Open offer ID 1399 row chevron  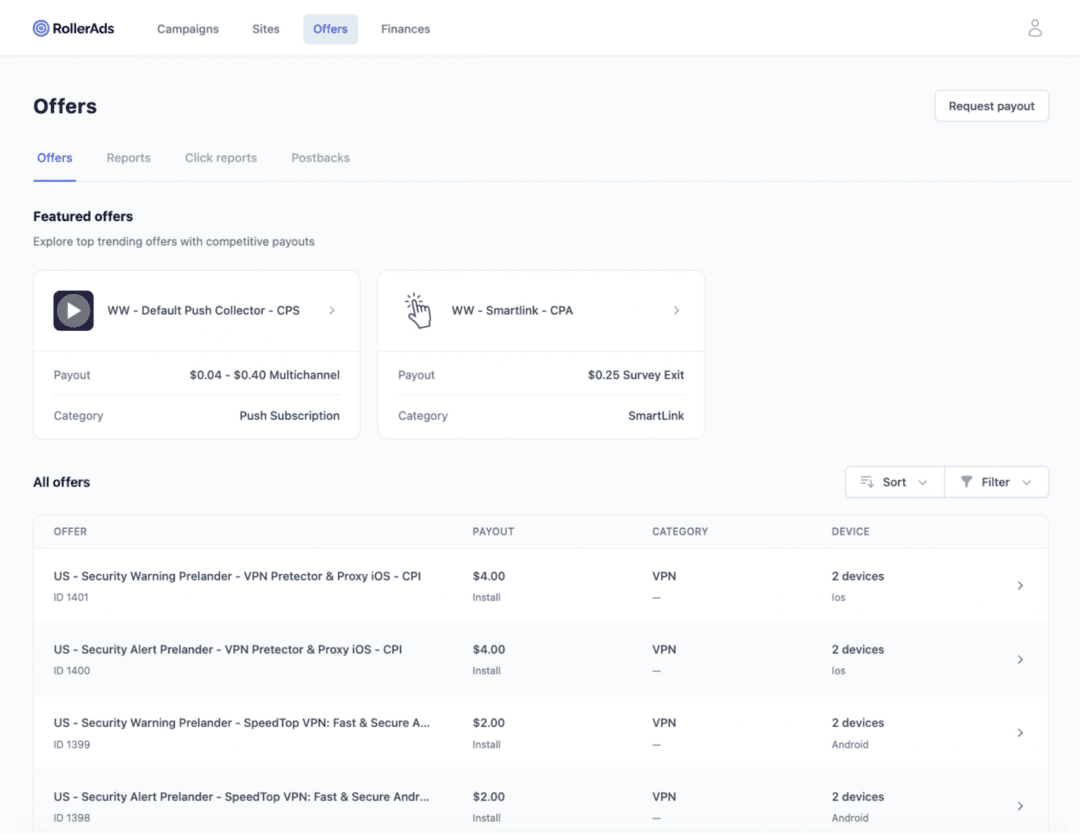coord(1020,733)
